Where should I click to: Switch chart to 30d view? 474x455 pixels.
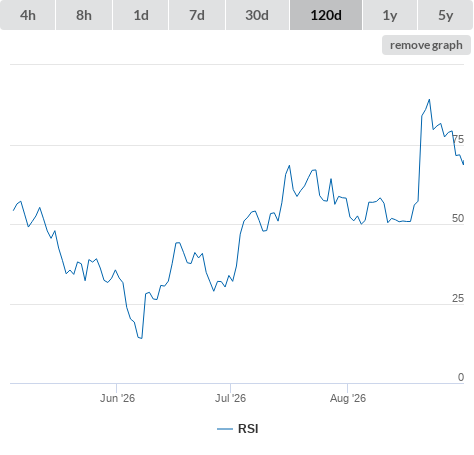(x=257, y=15)
